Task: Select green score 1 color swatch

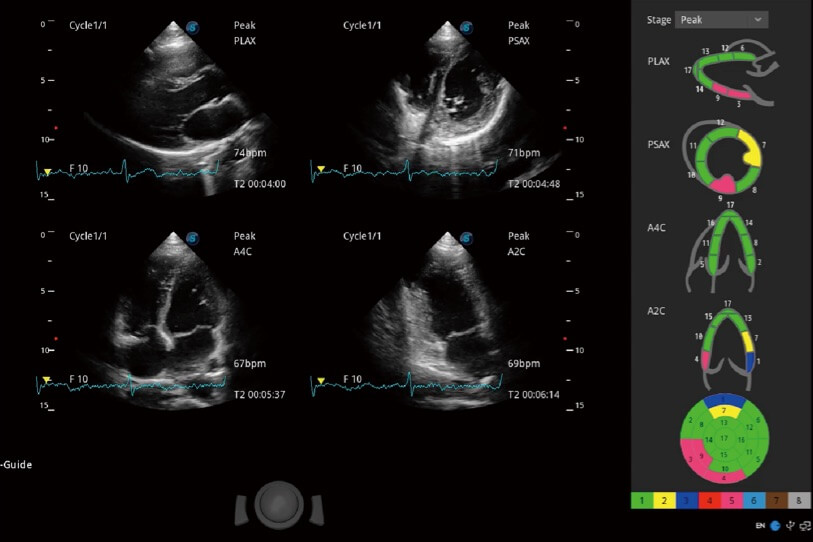Action: [x=642, y=501]
